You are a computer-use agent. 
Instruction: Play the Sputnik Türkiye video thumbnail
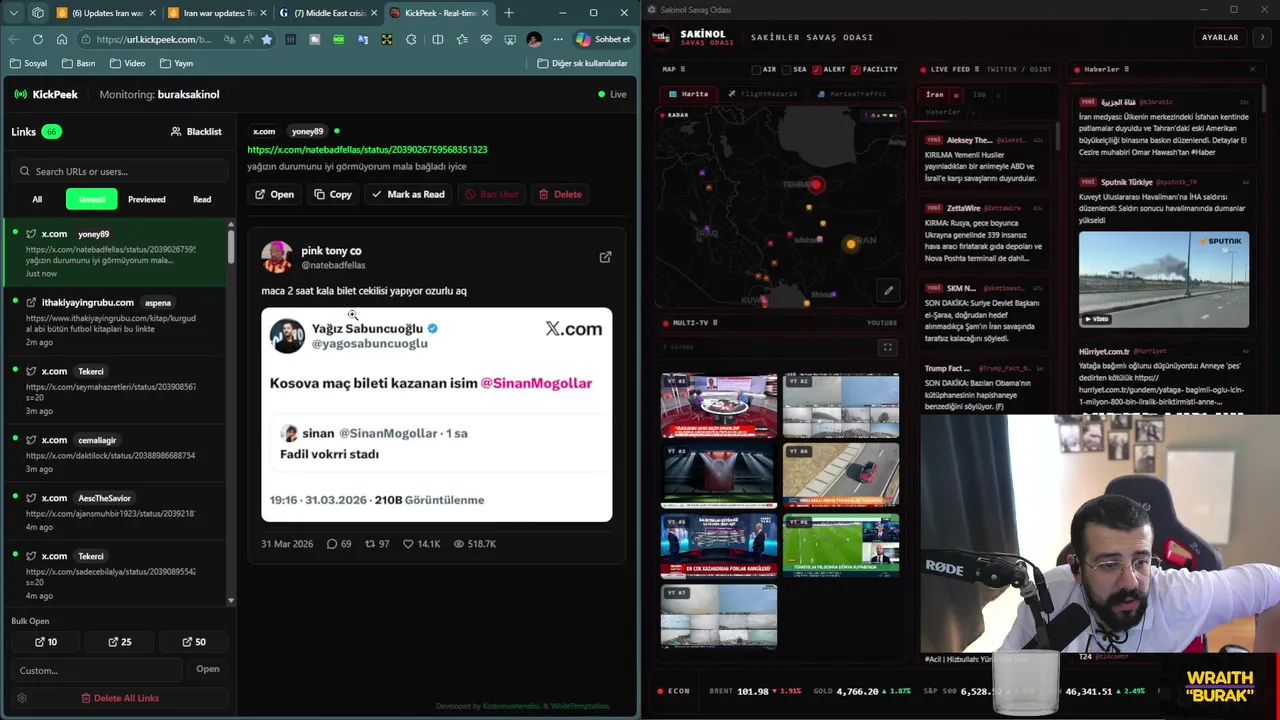[1164, 279]
